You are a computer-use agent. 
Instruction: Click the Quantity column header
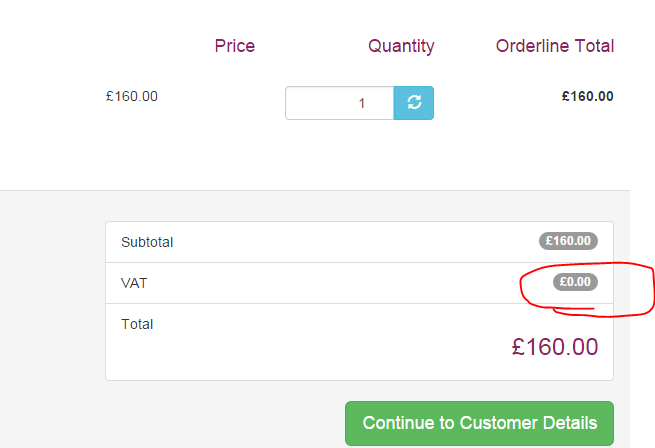click(401, 47)
